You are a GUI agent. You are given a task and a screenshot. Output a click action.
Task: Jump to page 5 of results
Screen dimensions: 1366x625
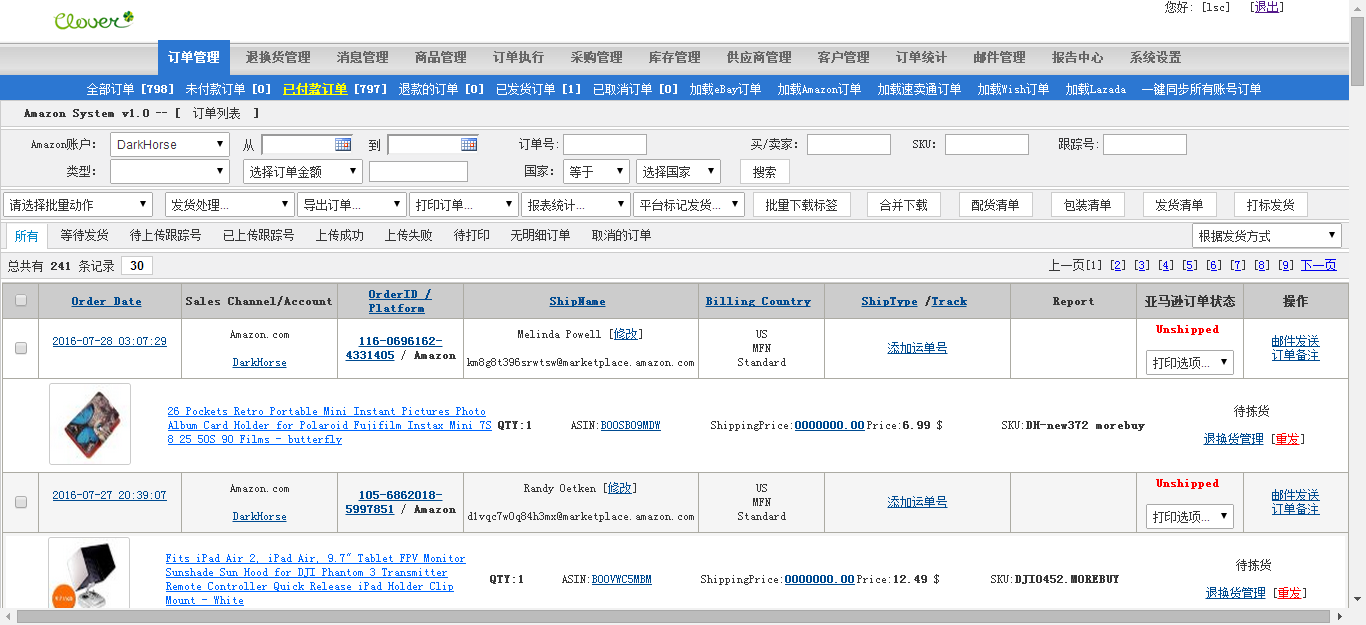pos(1190,265)
